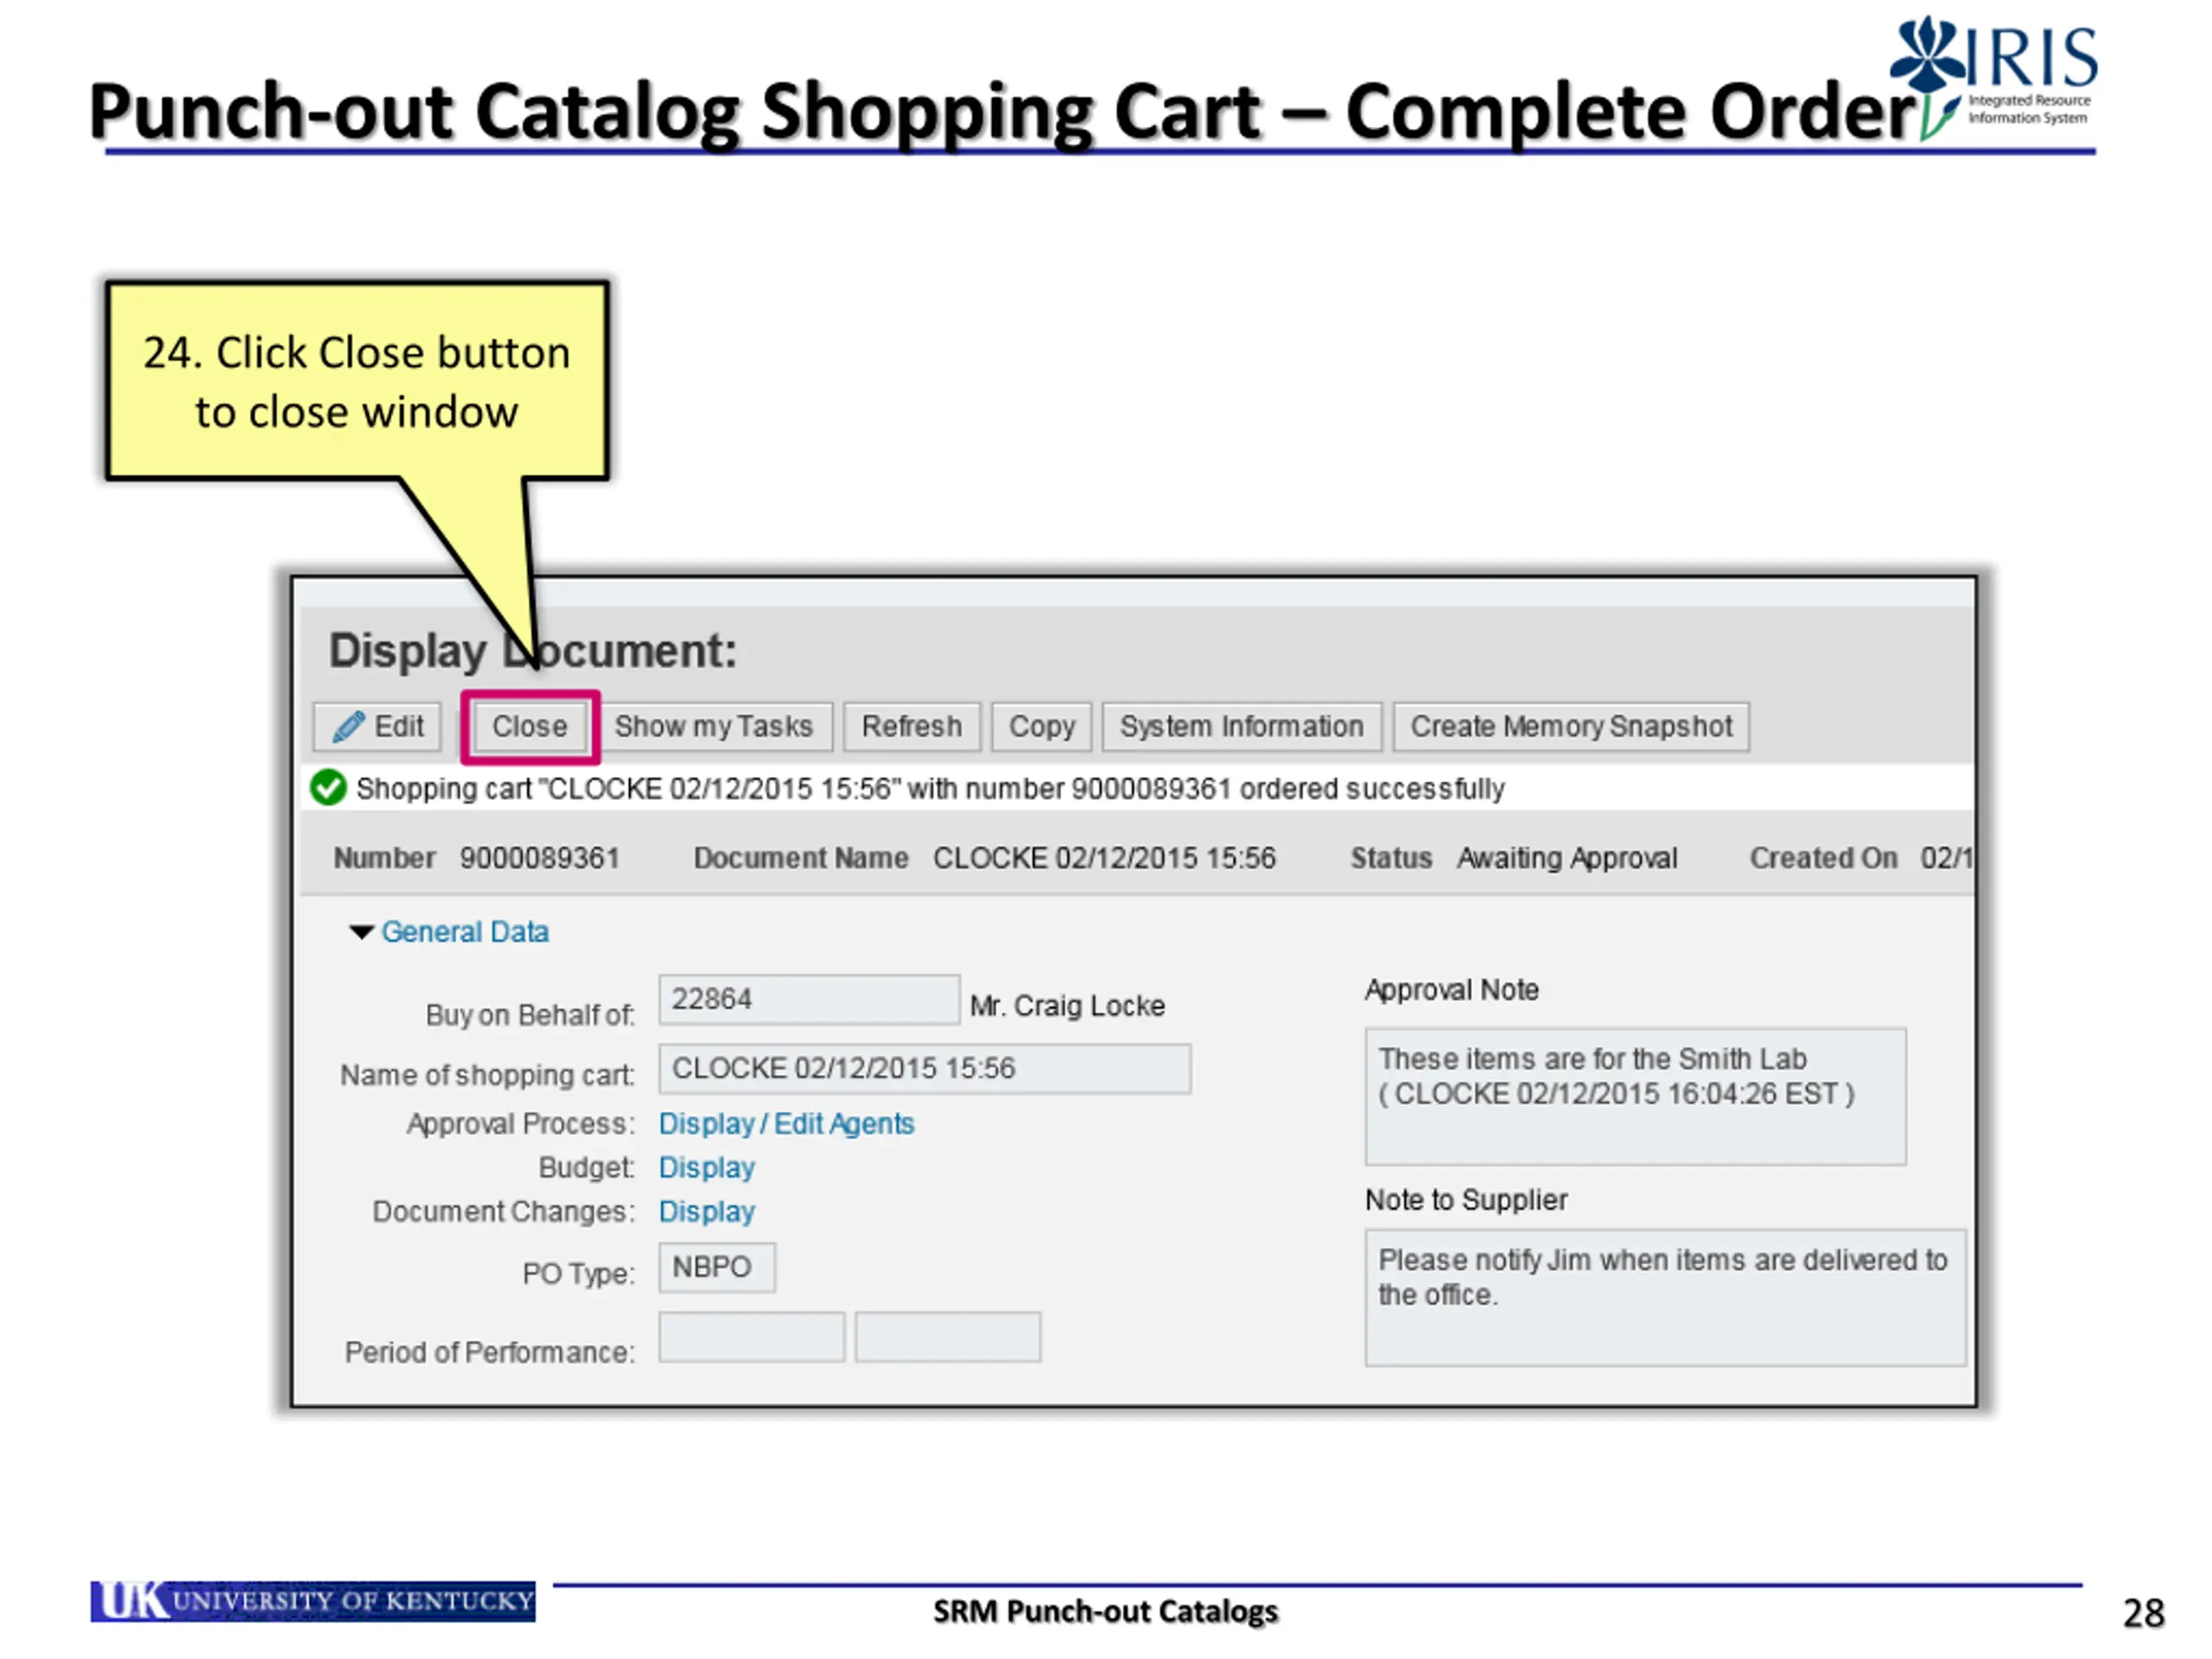This screenshot has width=2212, height=1659.
Task: Click the Approval Note text box
Action: coord(1635,1096)
